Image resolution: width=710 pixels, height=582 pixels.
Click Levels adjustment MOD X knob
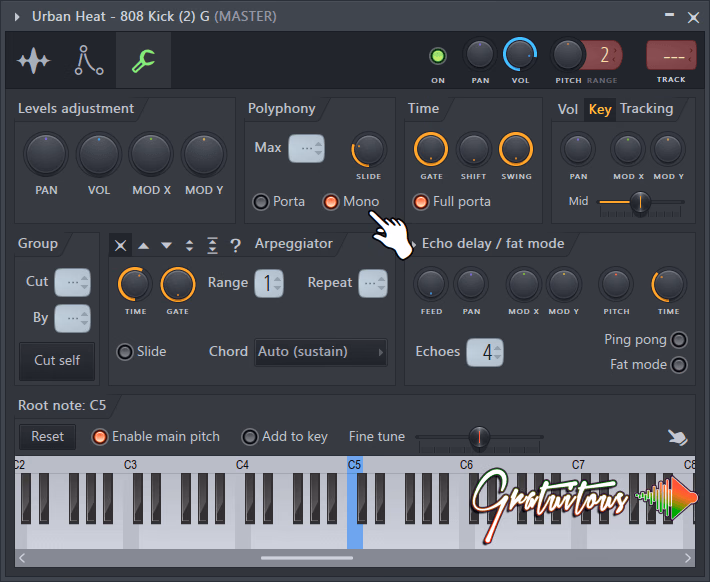(x=151, y=154)
